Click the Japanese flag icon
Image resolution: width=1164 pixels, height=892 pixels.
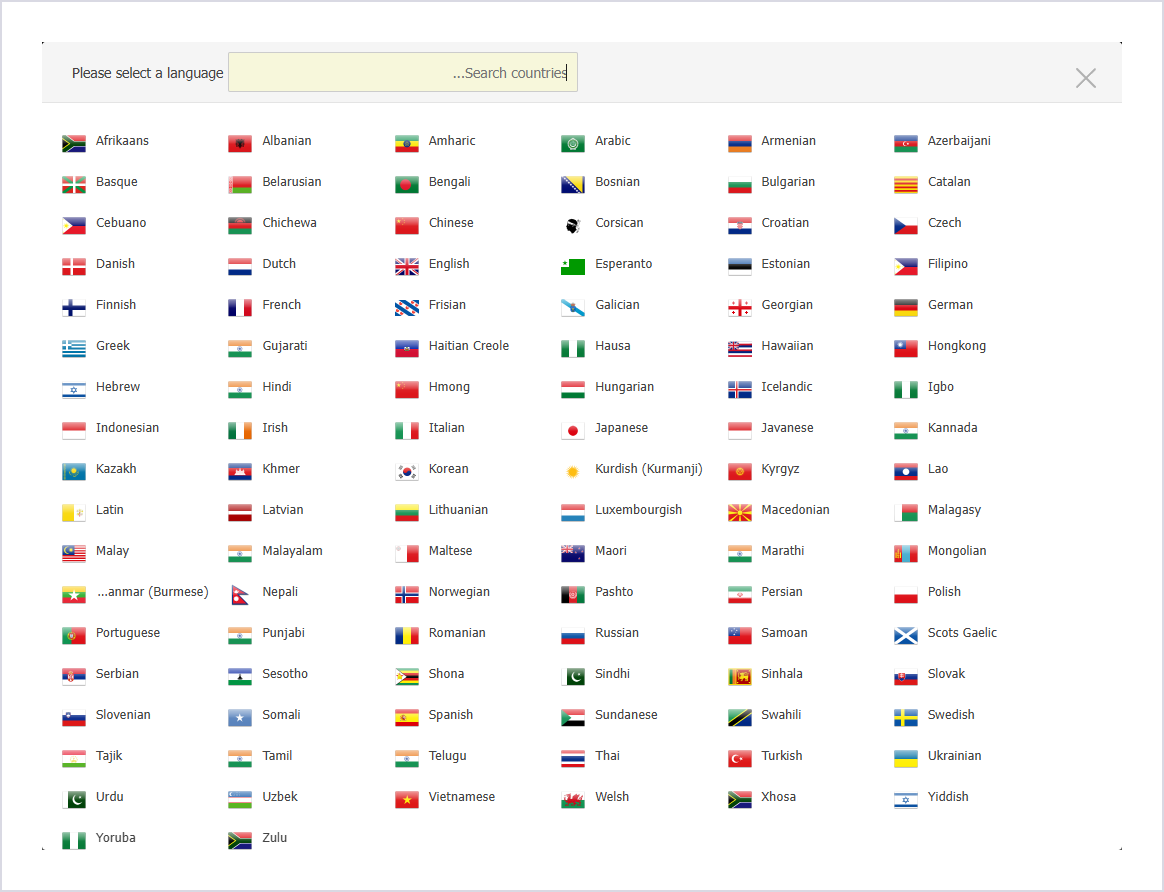click(x=572, y=430)
